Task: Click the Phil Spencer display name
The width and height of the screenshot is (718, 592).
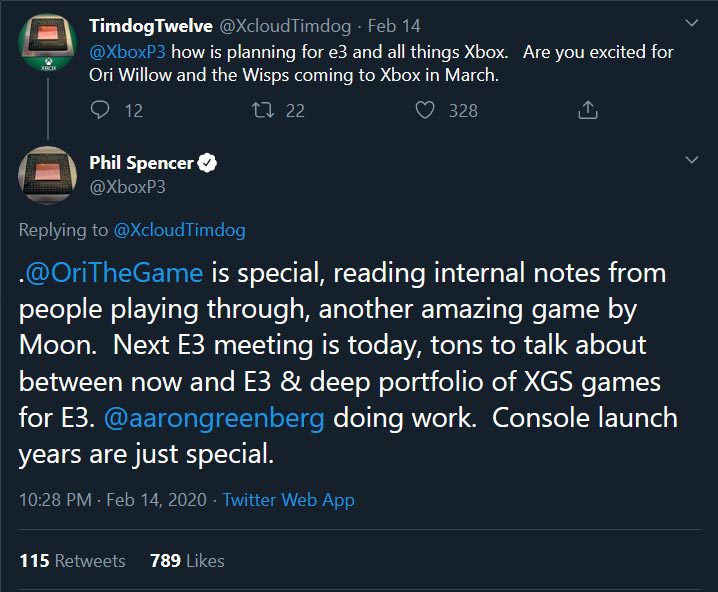Action: click(x=142, y=163)
